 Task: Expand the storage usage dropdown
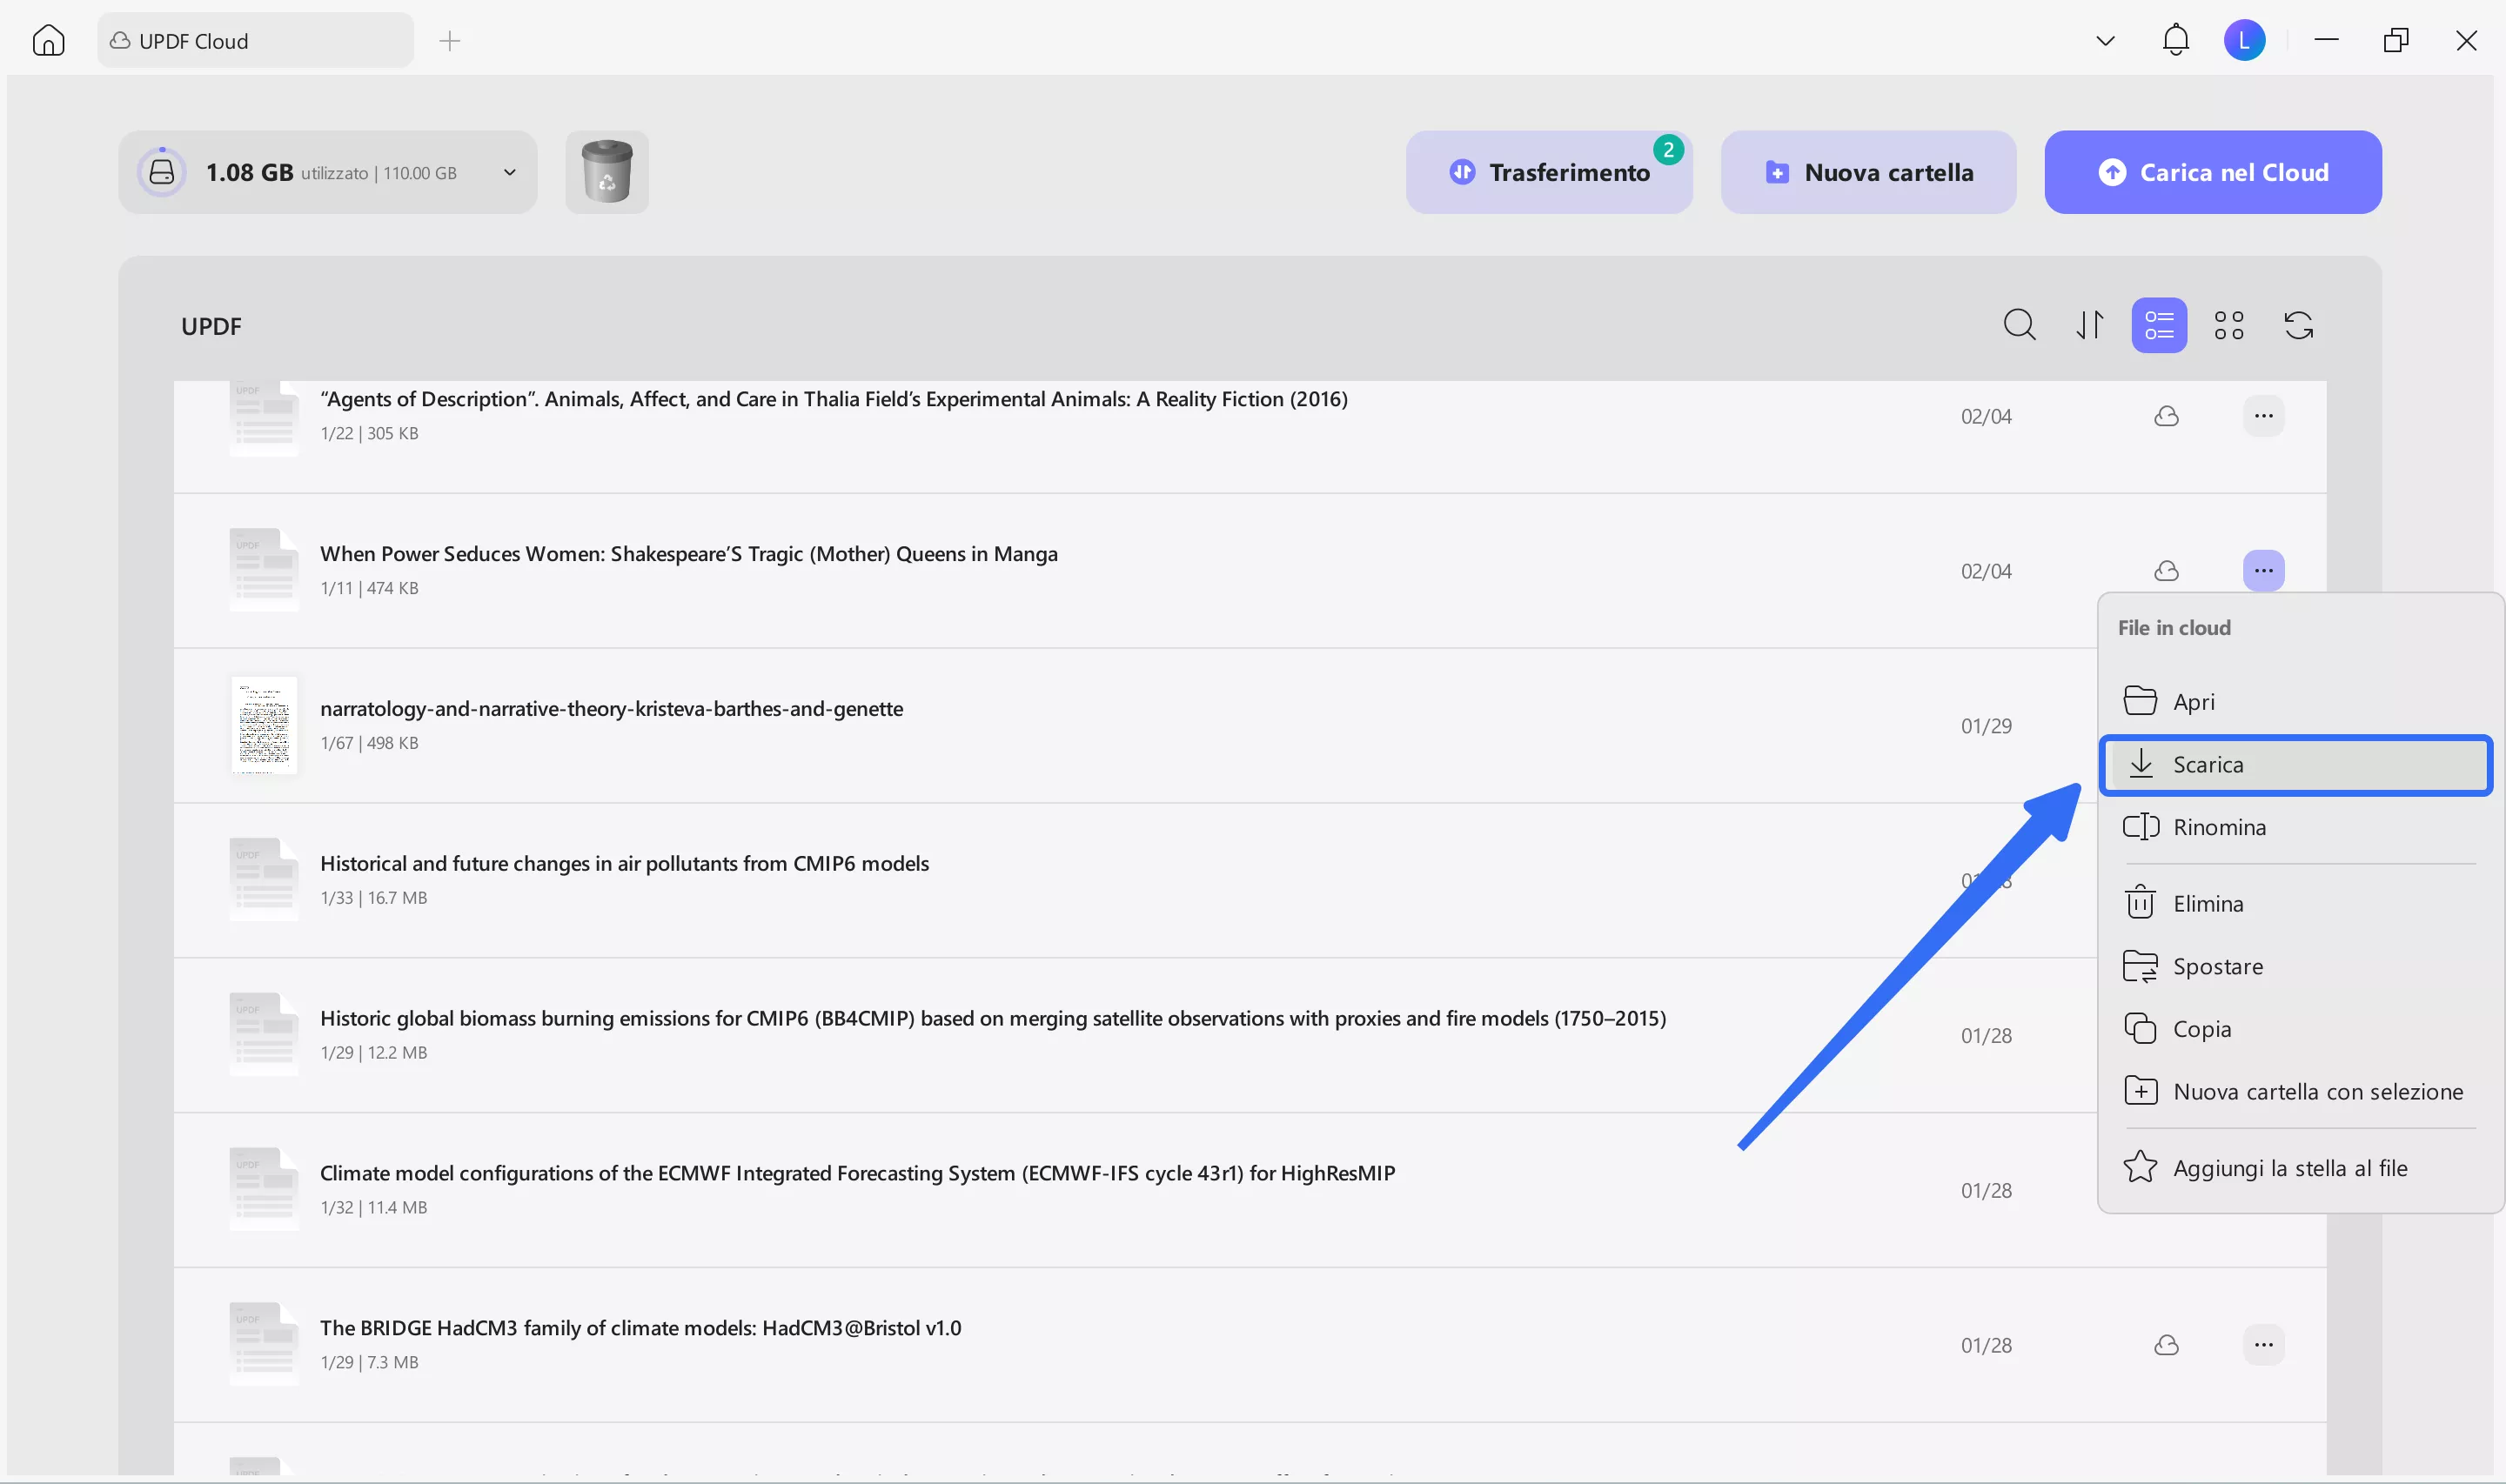tap(509, 172)
